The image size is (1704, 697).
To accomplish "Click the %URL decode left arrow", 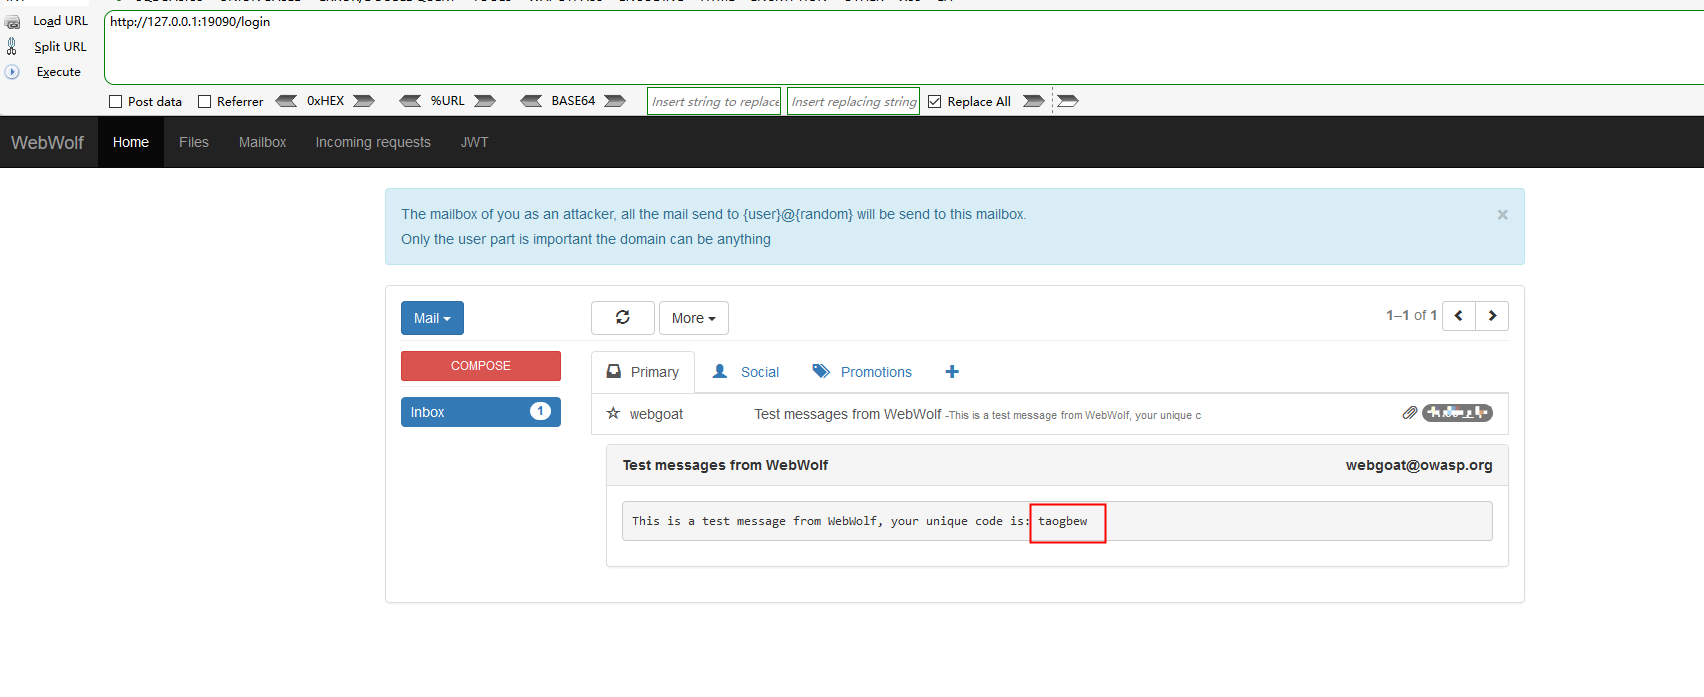I will (x=410, y=101).
